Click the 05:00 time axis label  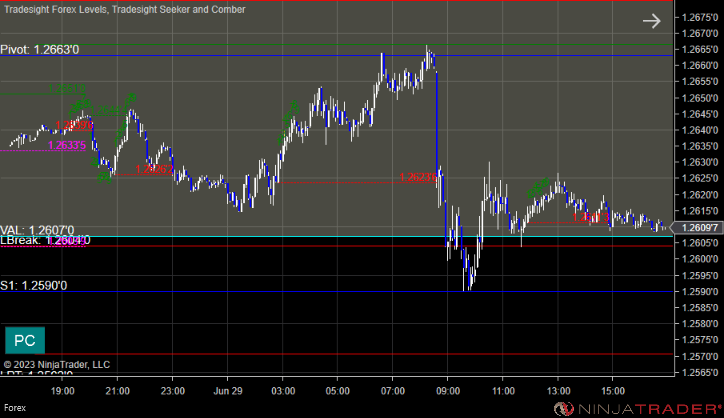tap(338, 391)
